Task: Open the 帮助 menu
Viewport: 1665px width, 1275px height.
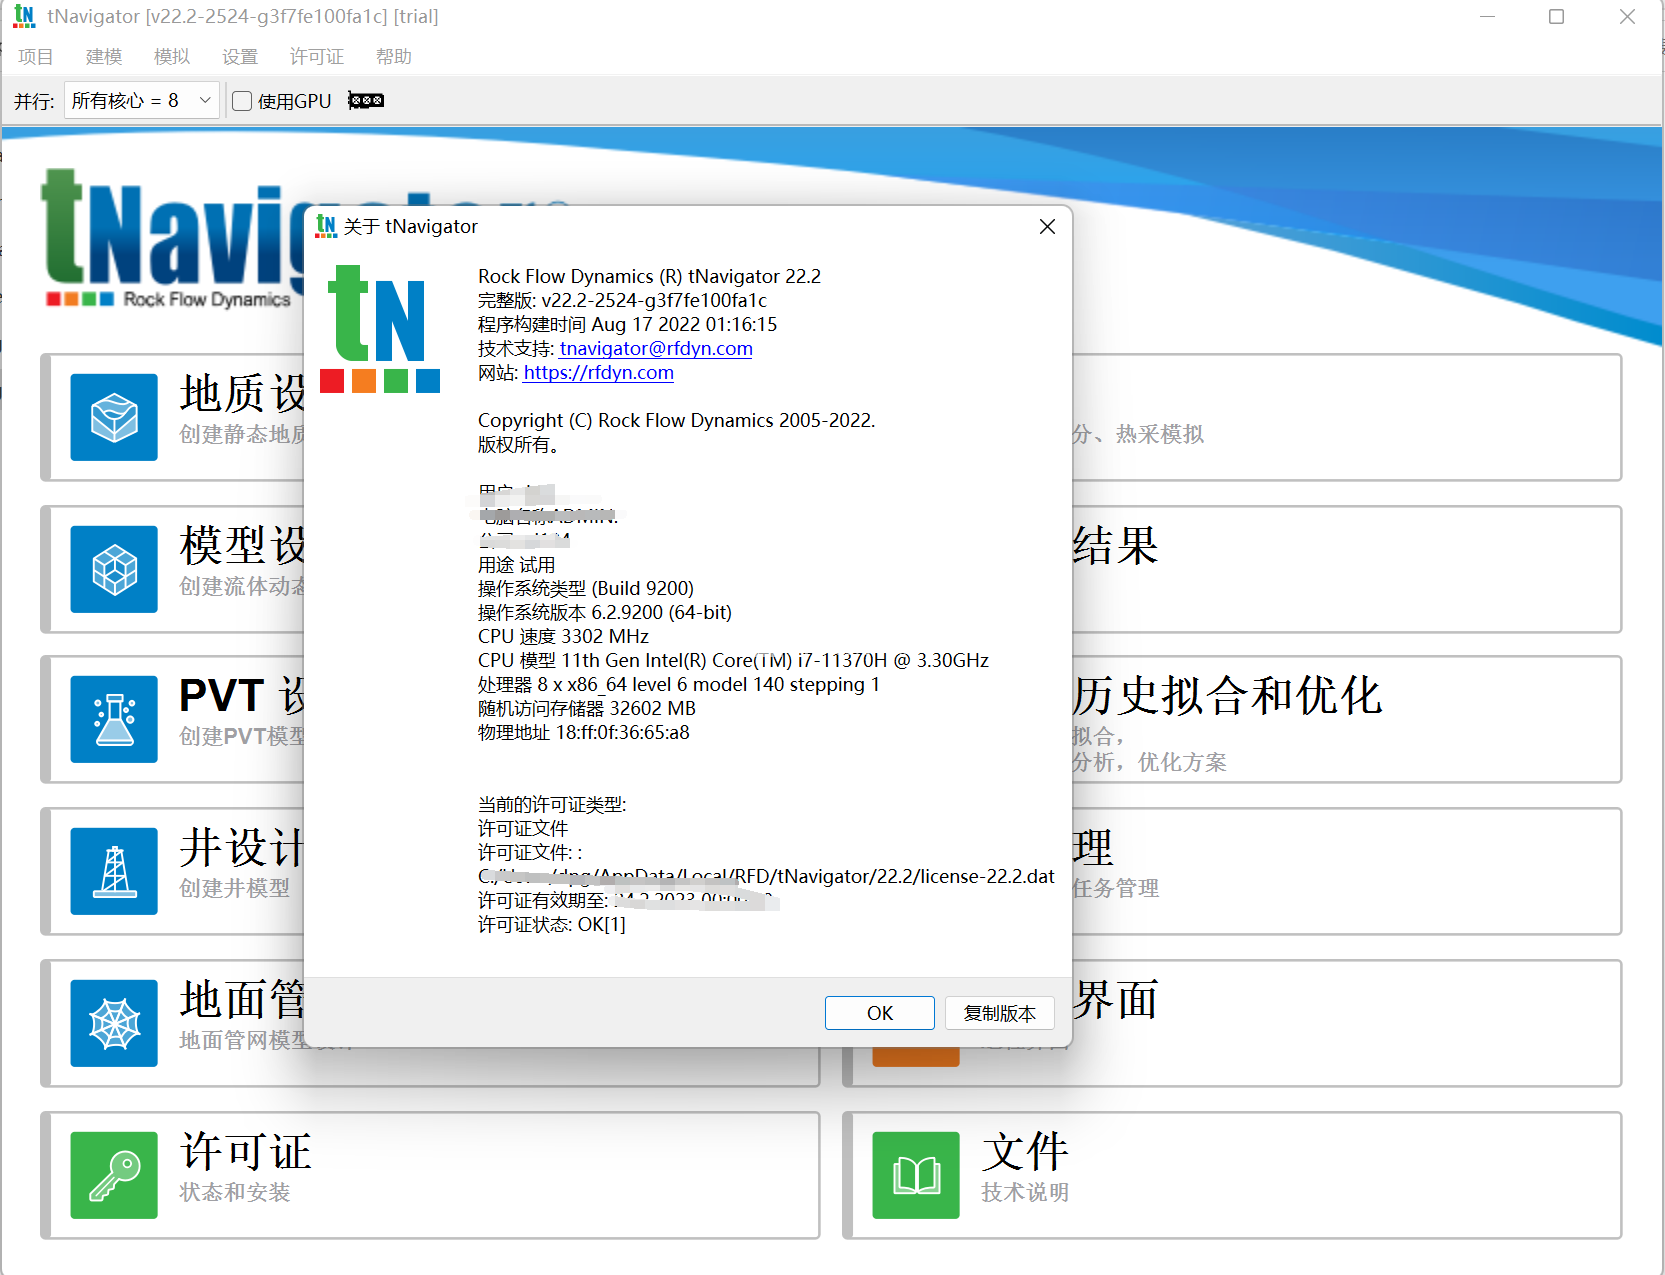Action: tap(393, 57)
